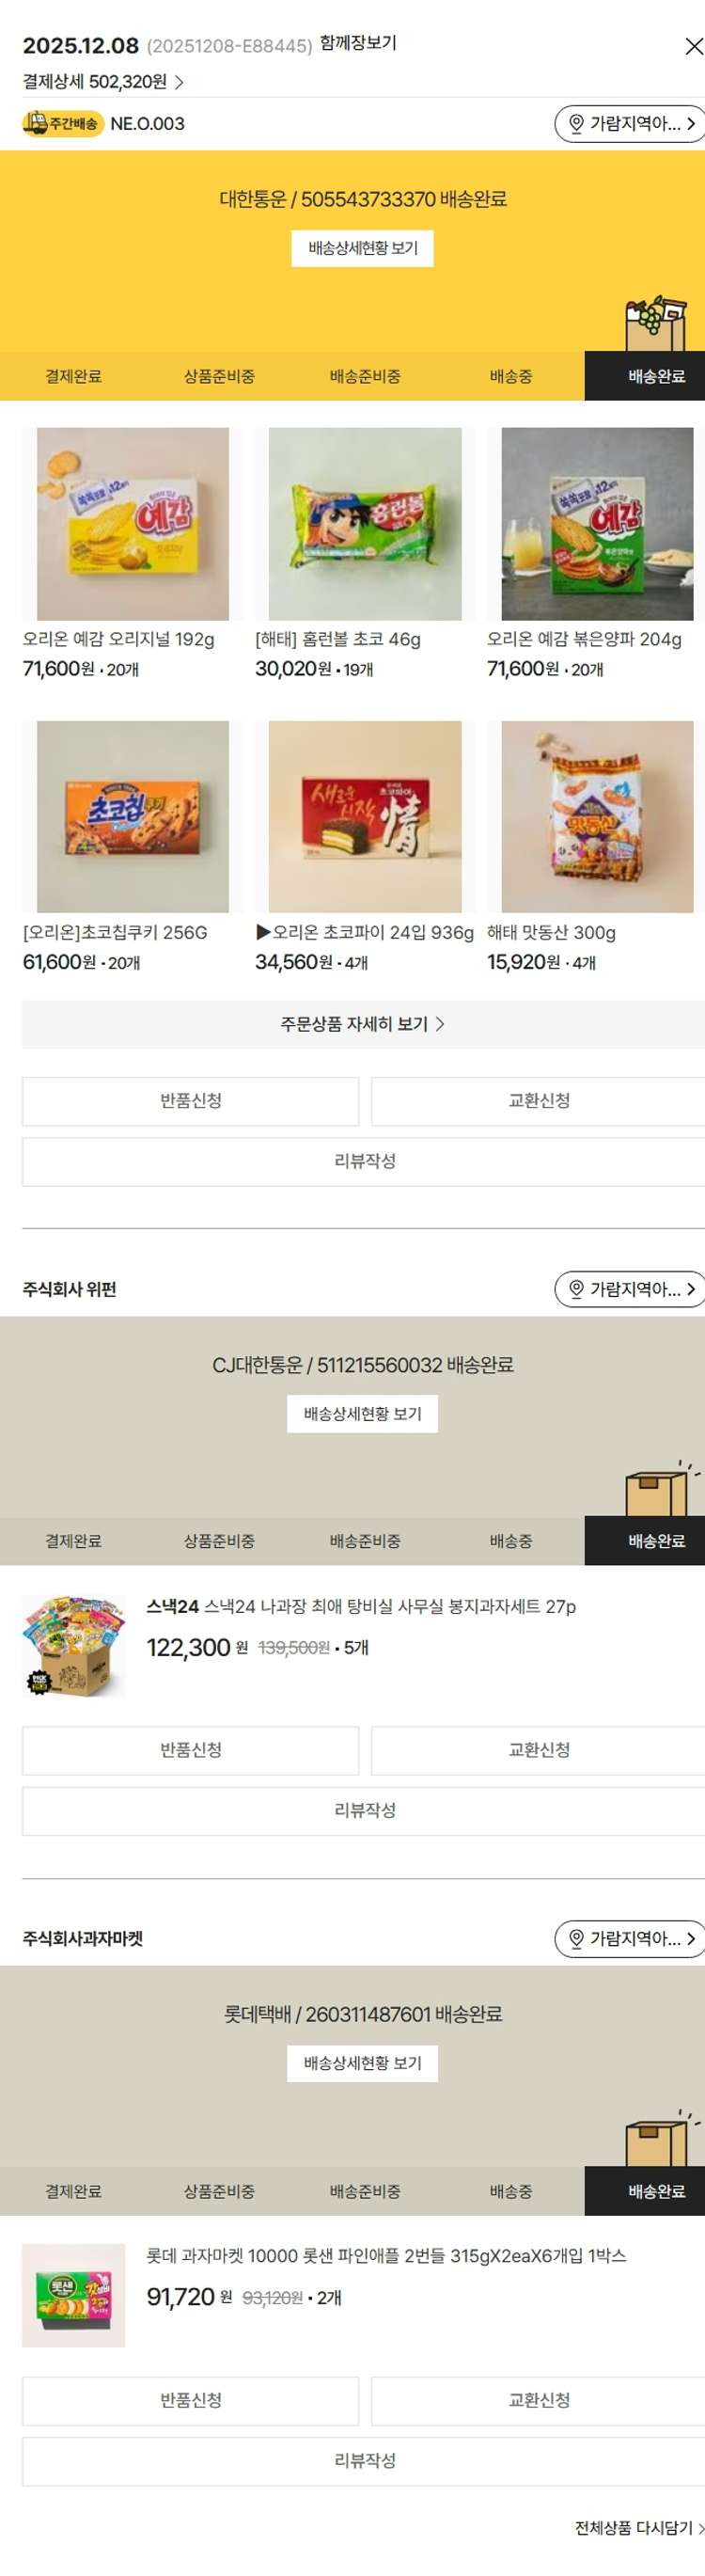This screenshot has width=705, height=2576.
Task: Close the order detail with the X icon
Action: 693,46
